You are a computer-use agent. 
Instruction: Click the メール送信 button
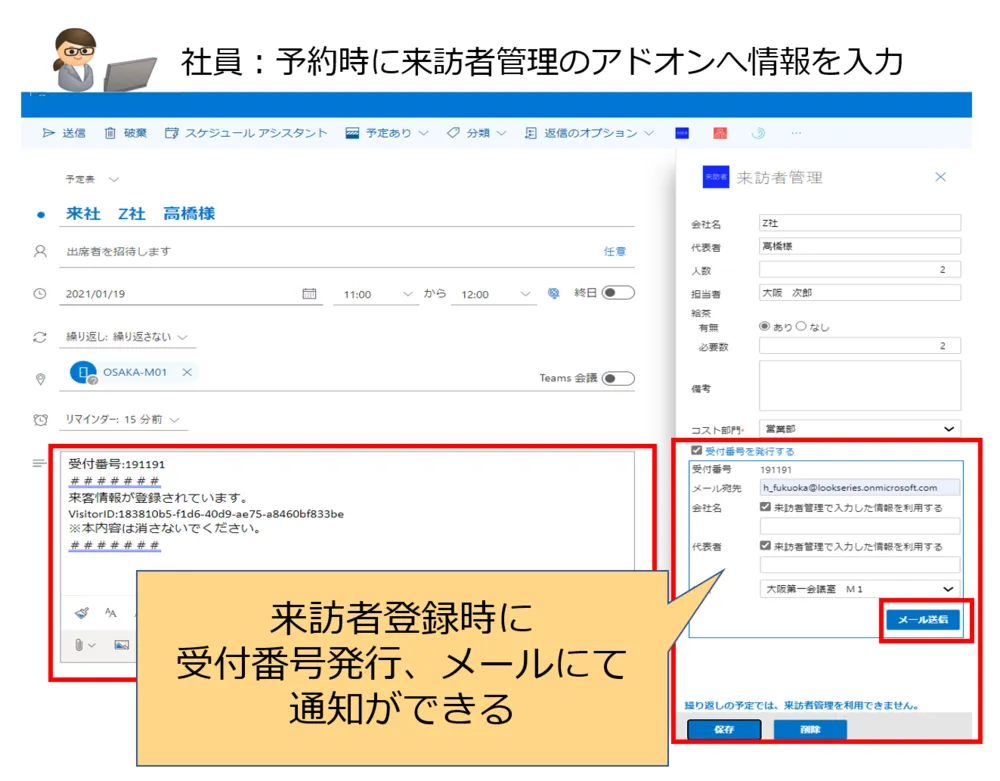922,620
